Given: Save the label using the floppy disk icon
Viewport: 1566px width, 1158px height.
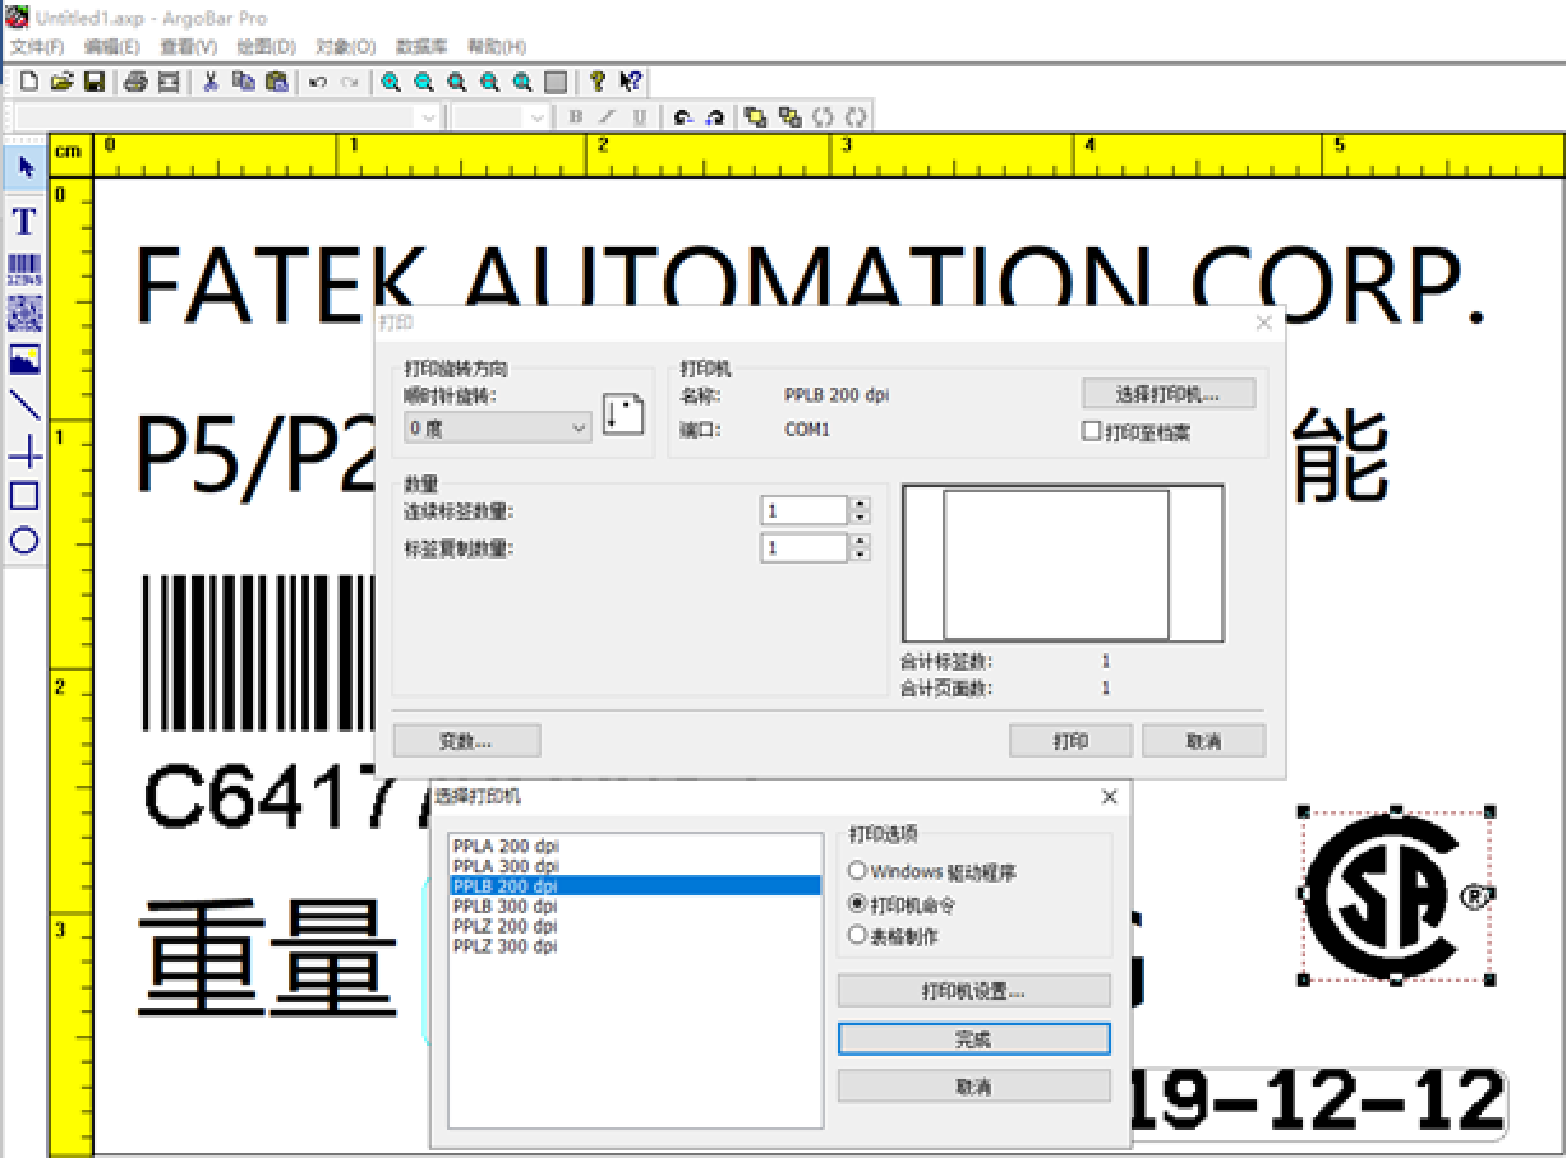Looking at the screenshot, I should 94,81.
